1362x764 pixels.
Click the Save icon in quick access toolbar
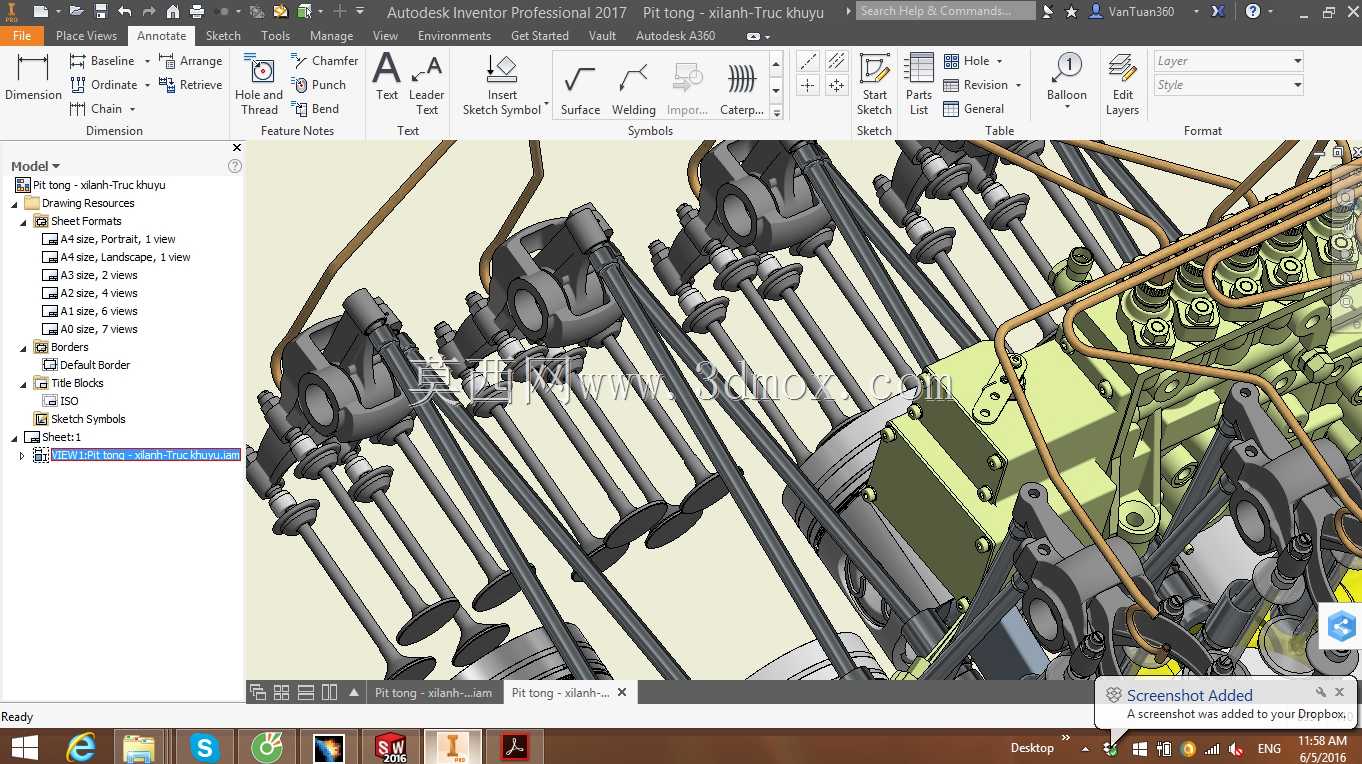coord(101,12)
